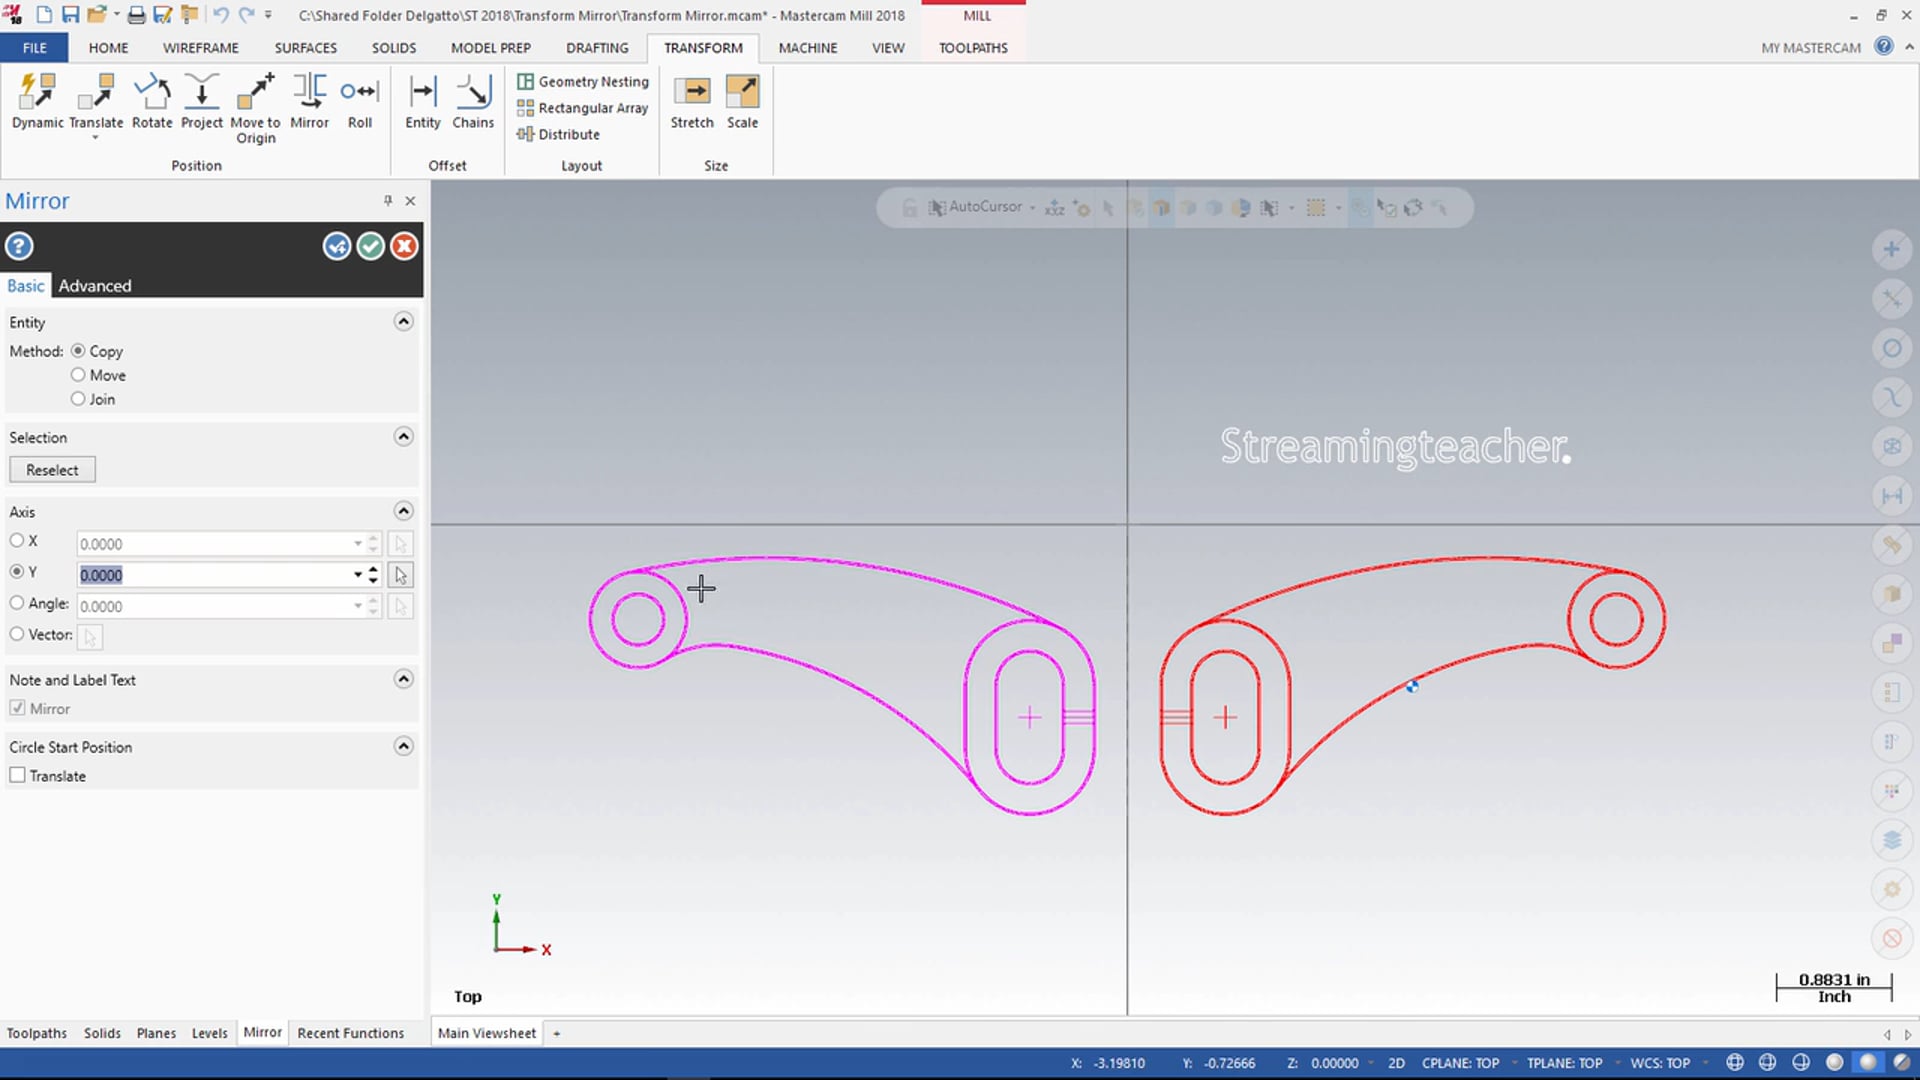This screenshot has width=1920, height=1080.
Task: Select the Project tool
Action: pyautogui.click(x=202, y=101)
